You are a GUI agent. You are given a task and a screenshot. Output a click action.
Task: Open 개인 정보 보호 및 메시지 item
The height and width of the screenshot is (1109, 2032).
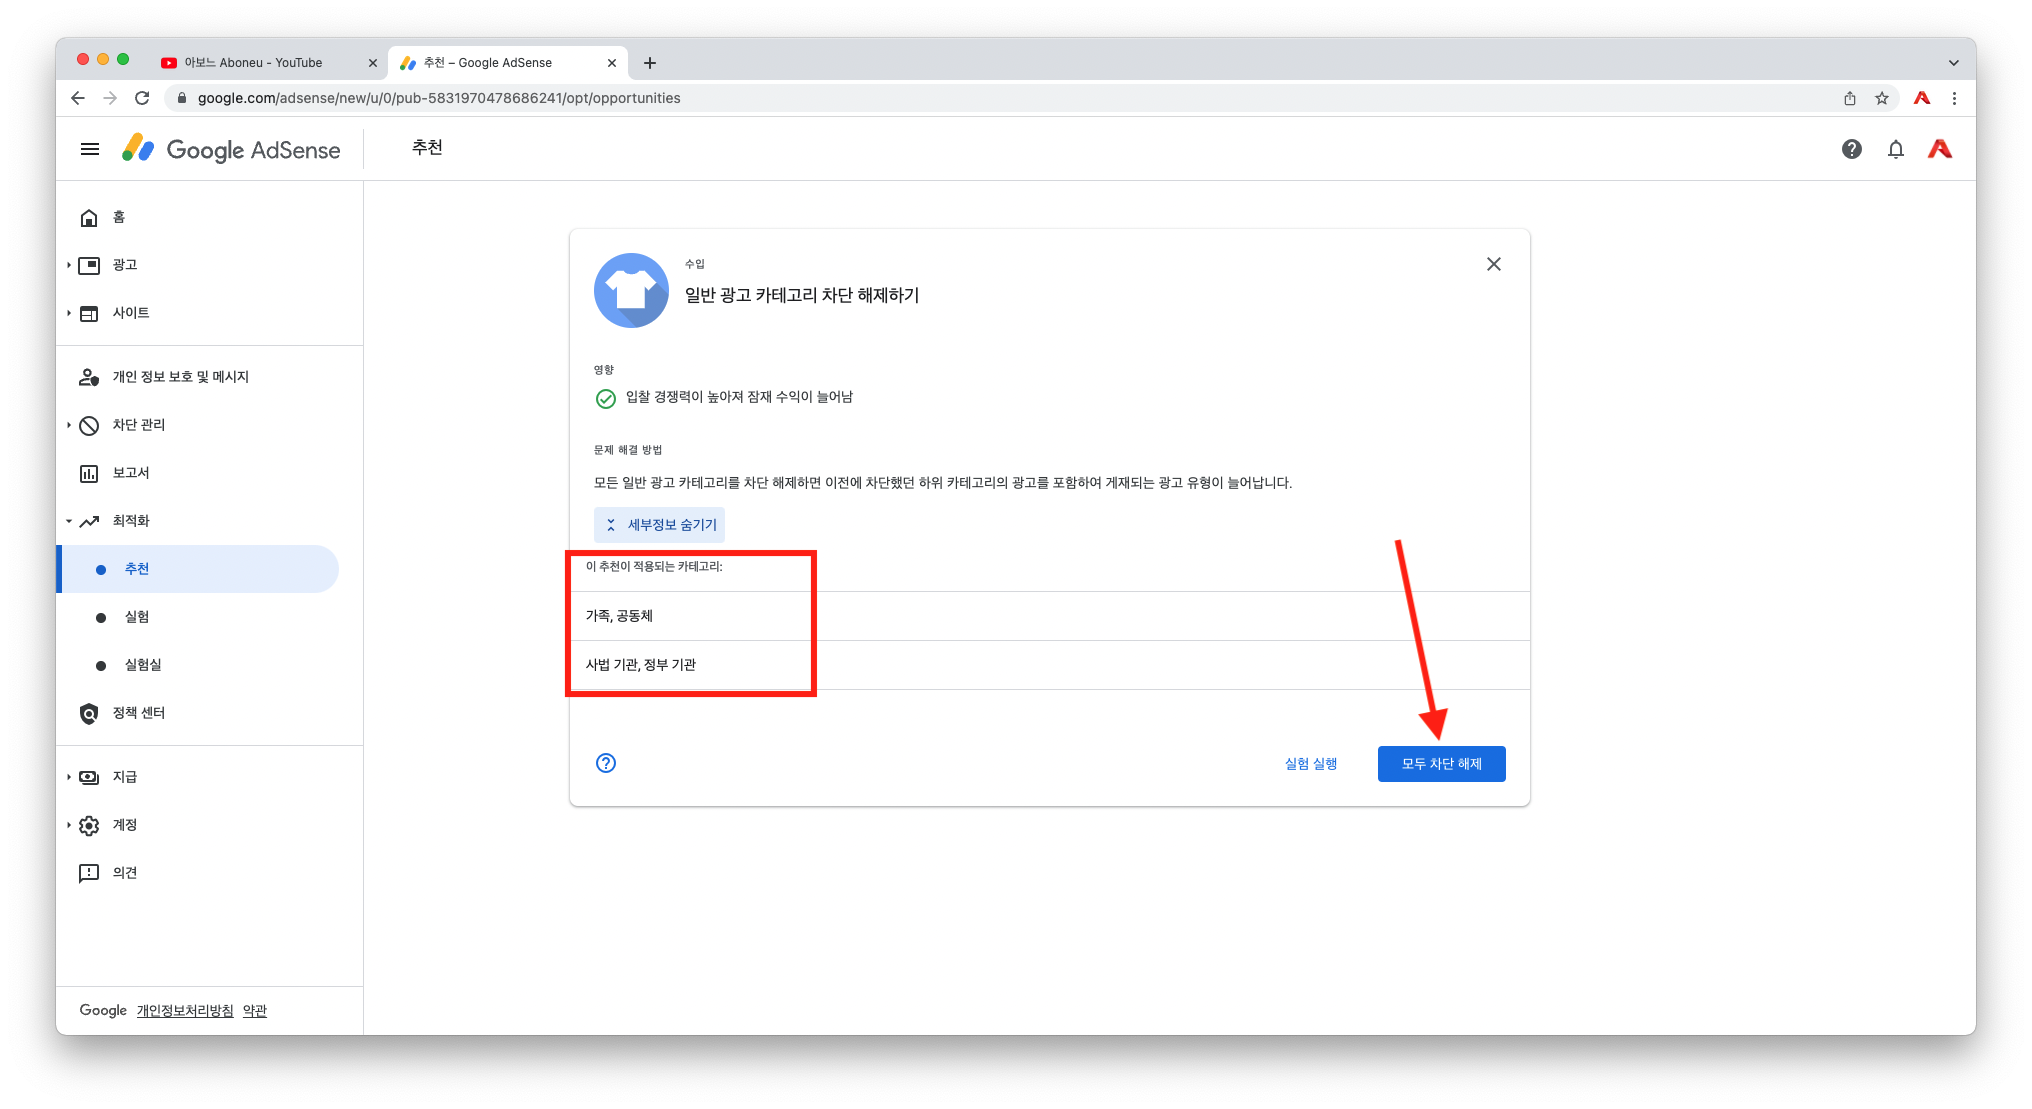coord(180,377)
